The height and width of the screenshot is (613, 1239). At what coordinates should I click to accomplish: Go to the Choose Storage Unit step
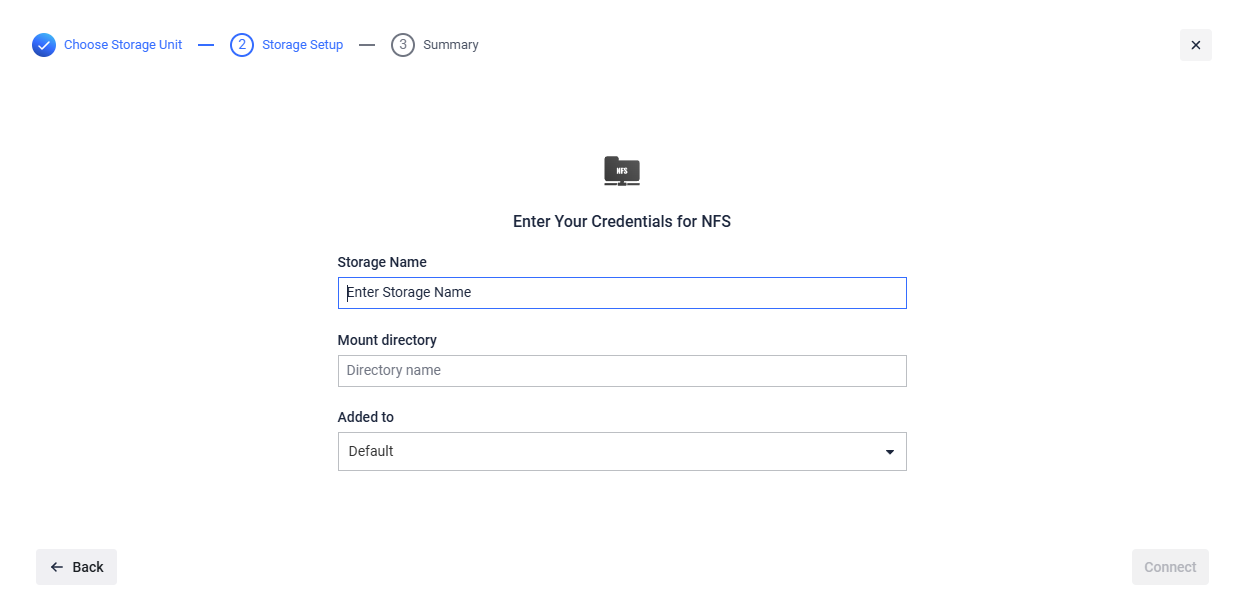click(x=123, y=45)
